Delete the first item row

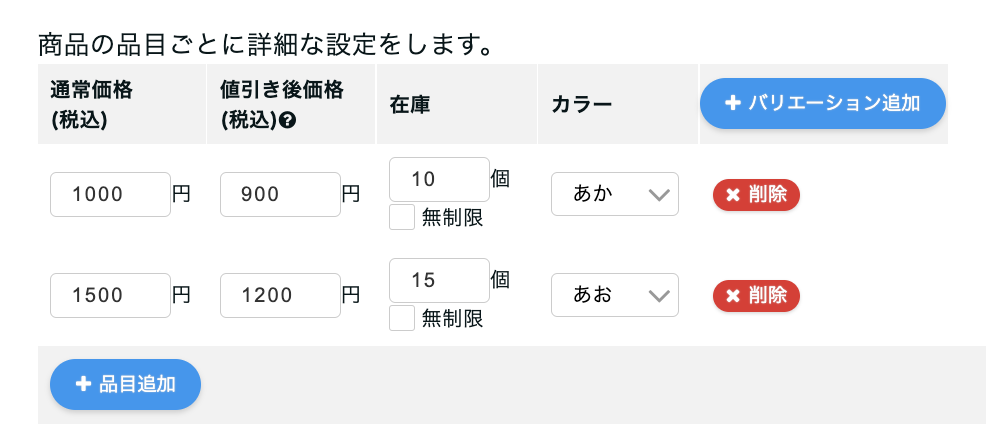coord(756,195)
